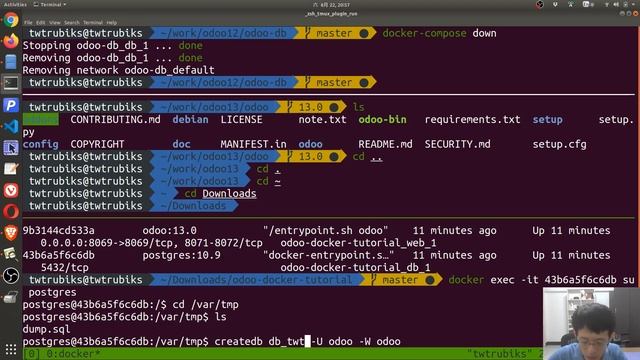Click 'Removing network odoo-db_default' line
The height and width of the screenshot is (360, 640).
click(118, 70)
